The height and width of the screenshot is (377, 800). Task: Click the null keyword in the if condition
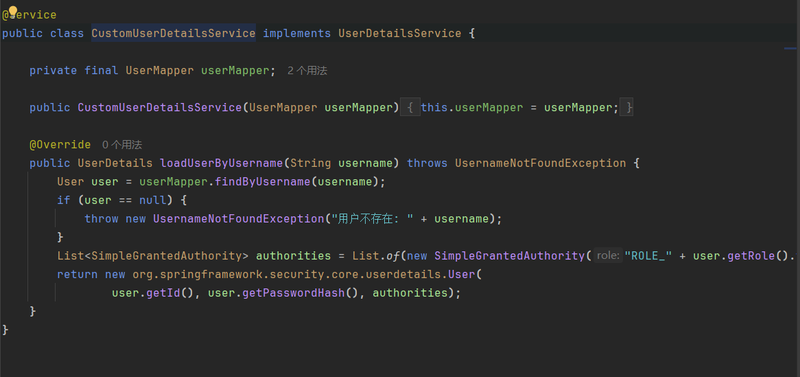point(153,200)
